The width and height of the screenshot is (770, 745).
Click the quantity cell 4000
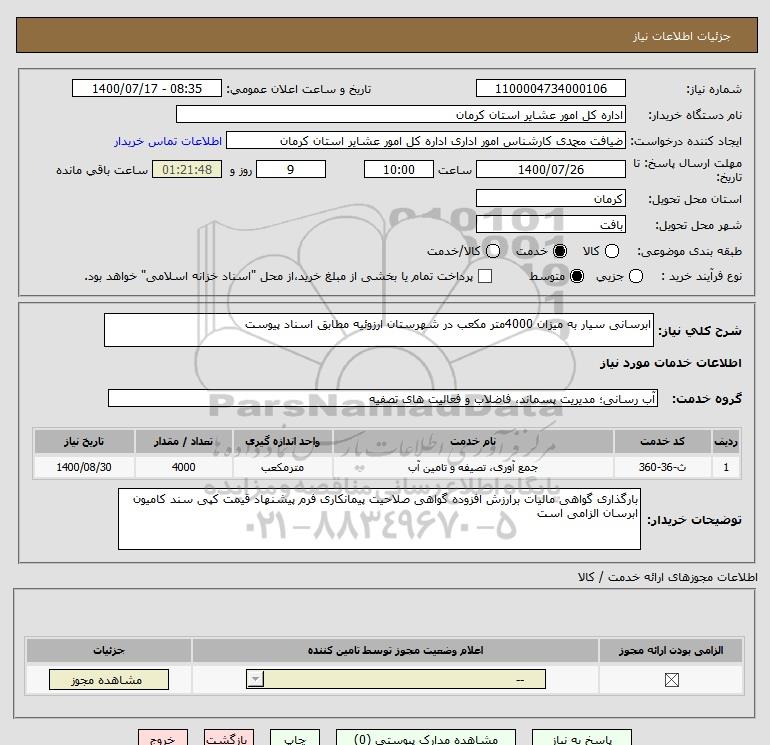tap(183, 467)
